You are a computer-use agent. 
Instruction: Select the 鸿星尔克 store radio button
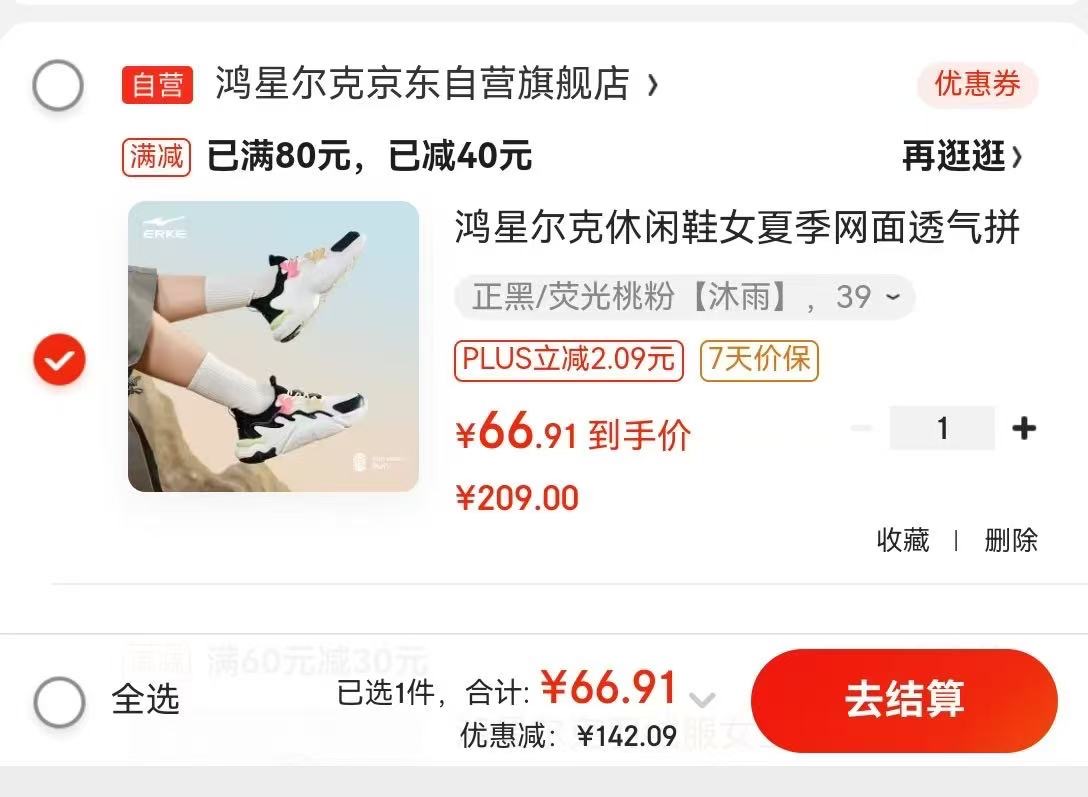(x=58, y=85)
